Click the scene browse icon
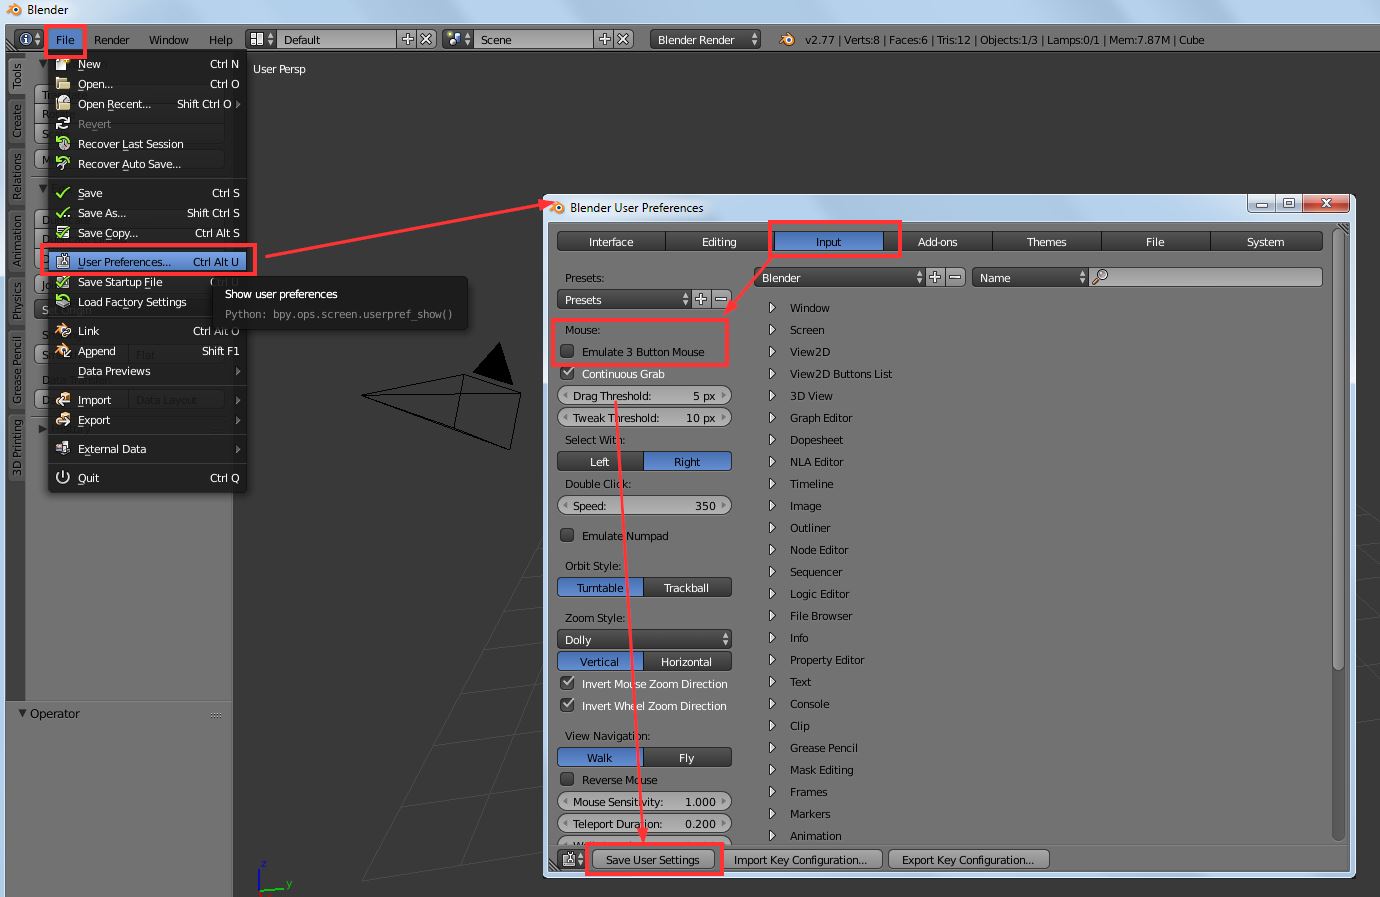Screen dimensions: 1380x897 tap(459, 39)
